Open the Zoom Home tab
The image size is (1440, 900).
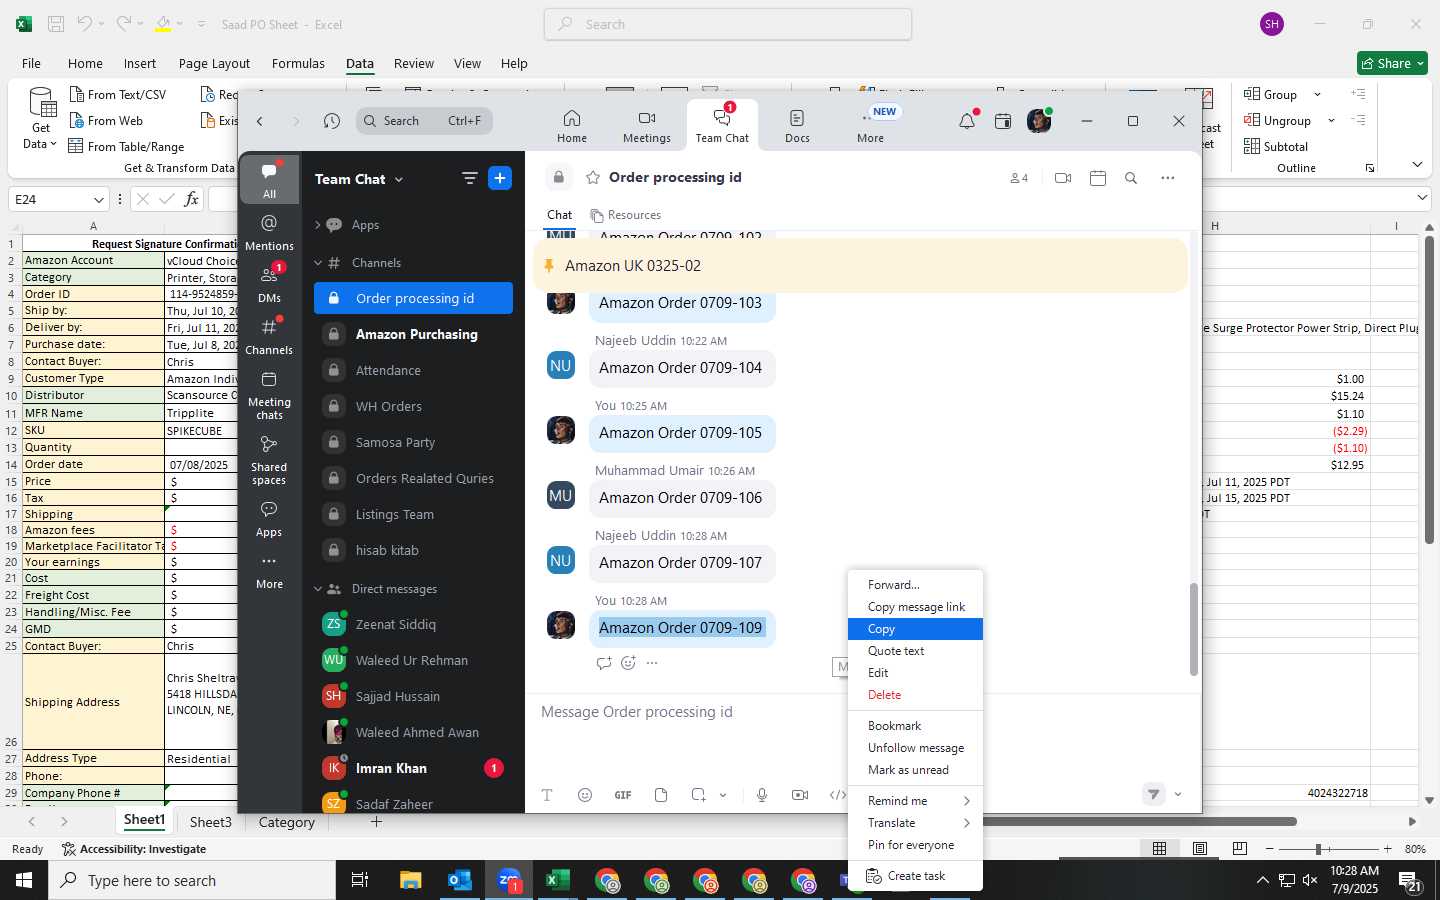click(572, 126)
